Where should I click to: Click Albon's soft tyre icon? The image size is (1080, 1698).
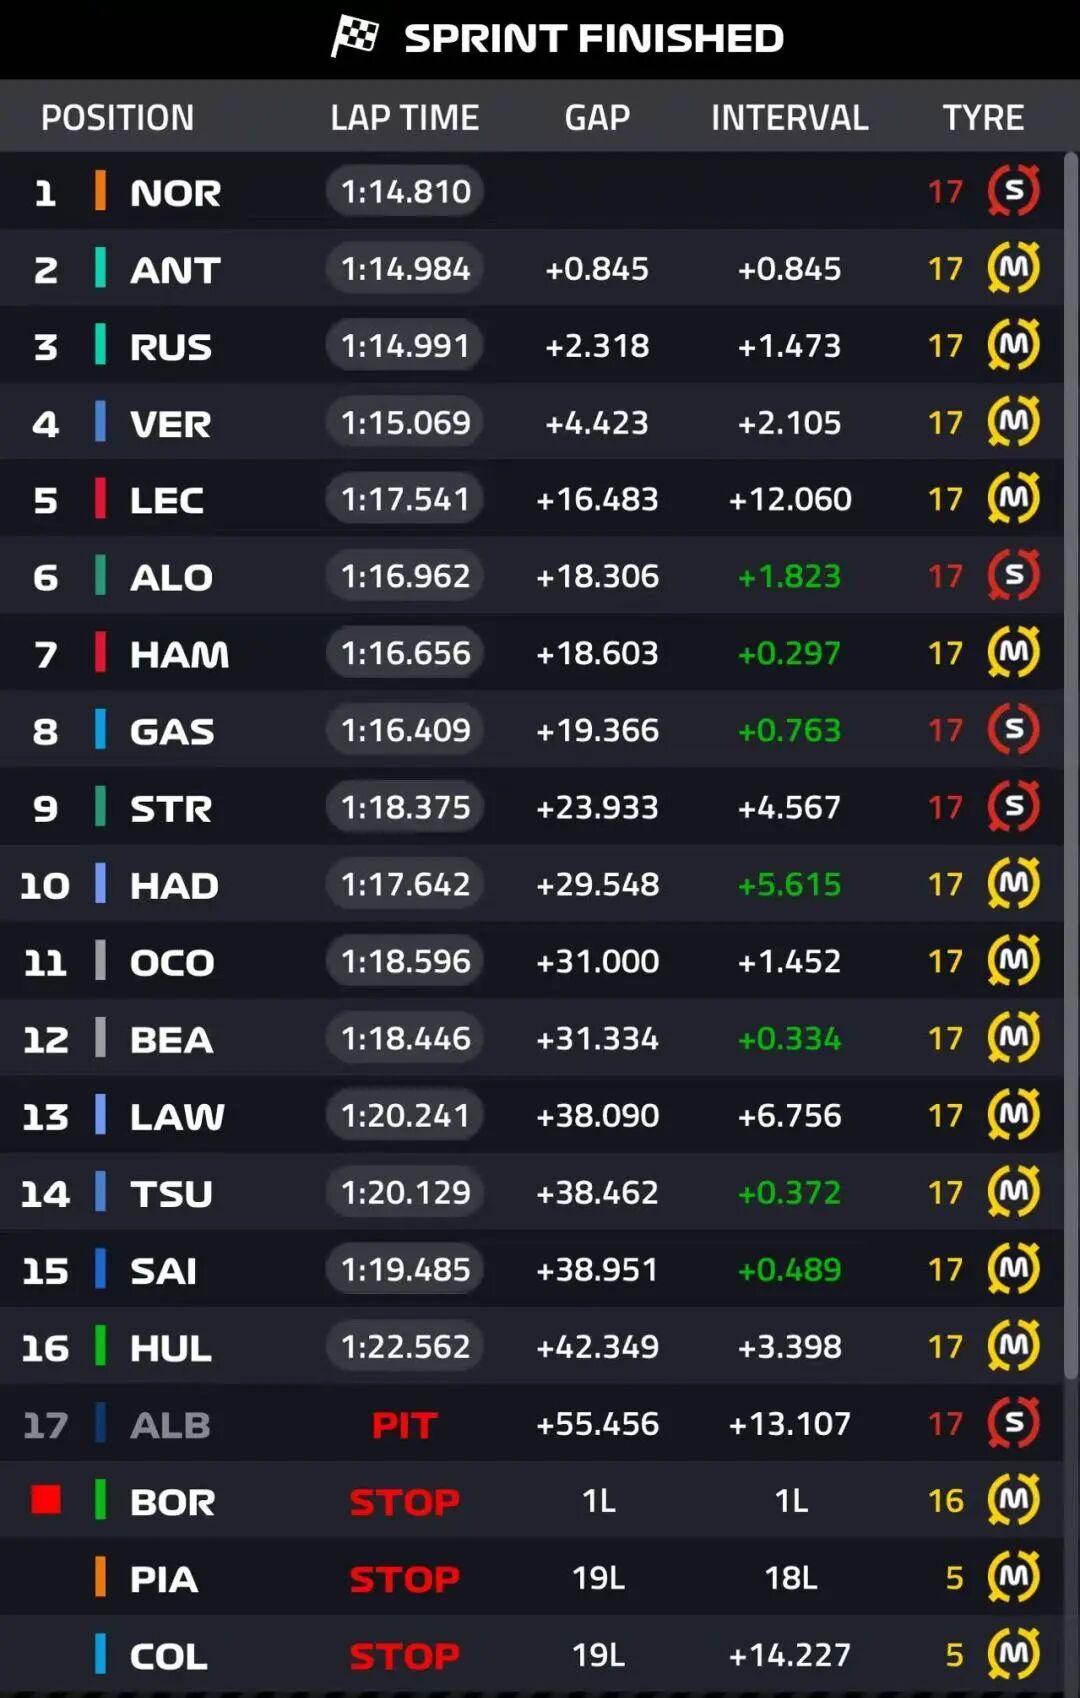click(x=1013, y=1422)
